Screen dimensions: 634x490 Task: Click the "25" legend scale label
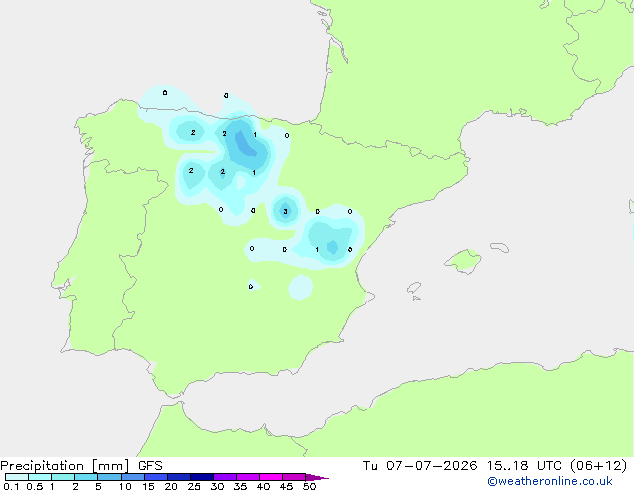point(194,486)
